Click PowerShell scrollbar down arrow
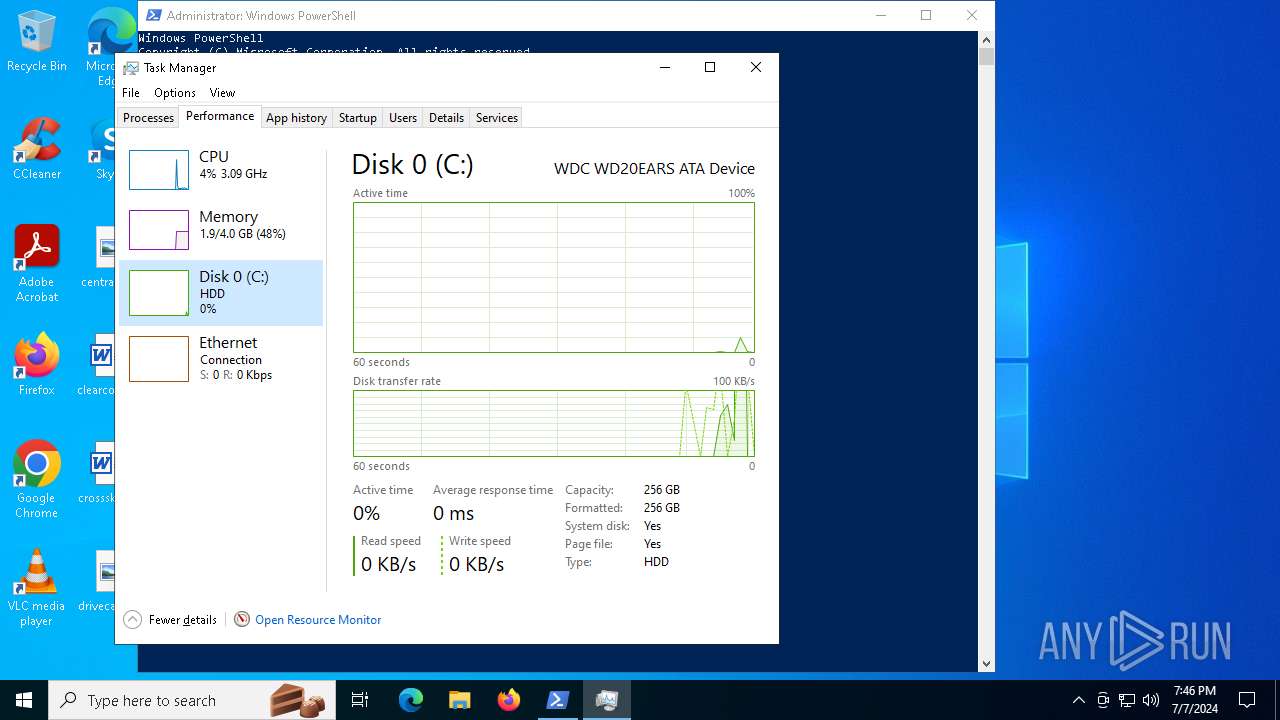 pos(986,663)
